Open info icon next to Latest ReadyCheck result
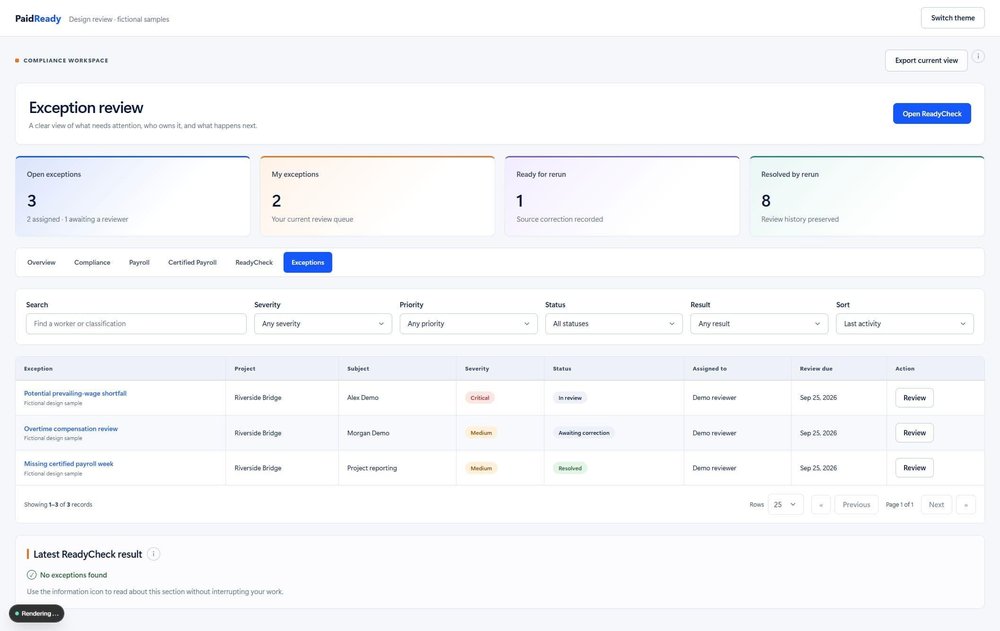The image size is (1000, 631). [153, 554]
